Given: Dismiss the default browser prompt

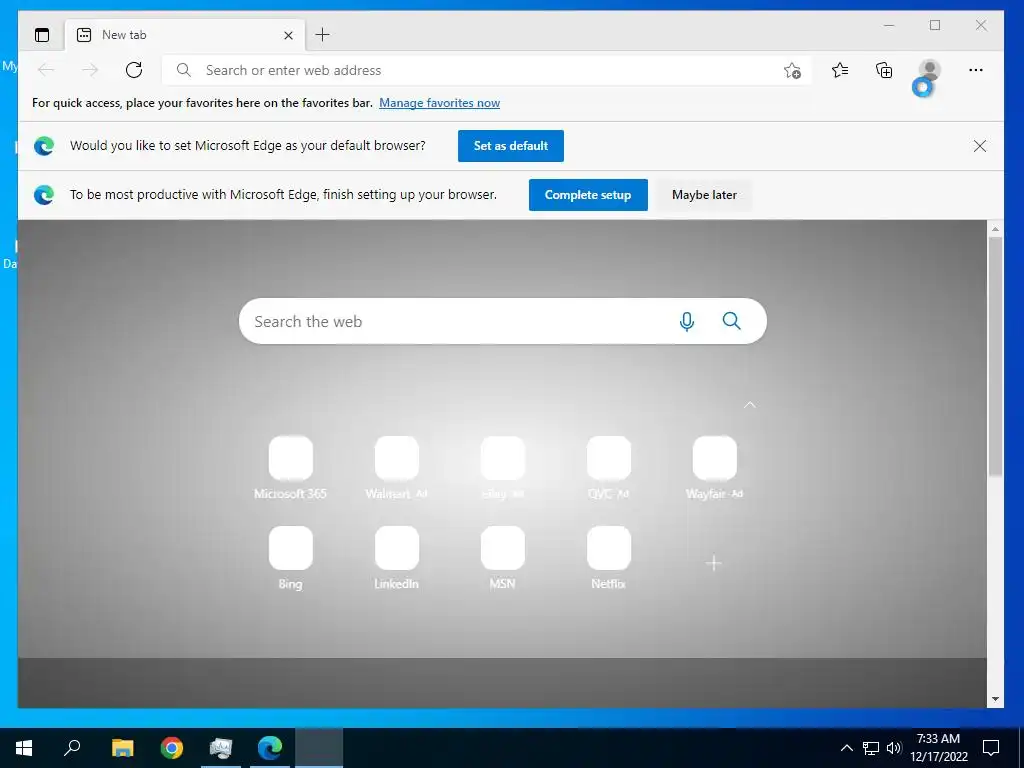Looking at the screenshot, I should click(980, 146).
